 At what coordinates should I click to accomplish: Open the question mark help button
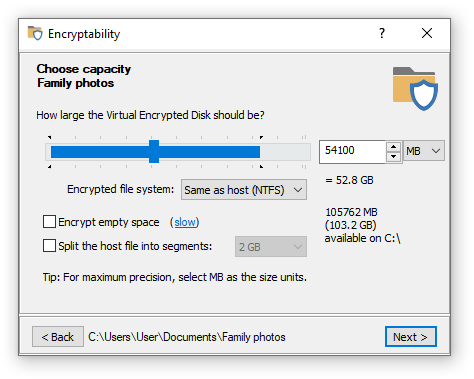382,33
